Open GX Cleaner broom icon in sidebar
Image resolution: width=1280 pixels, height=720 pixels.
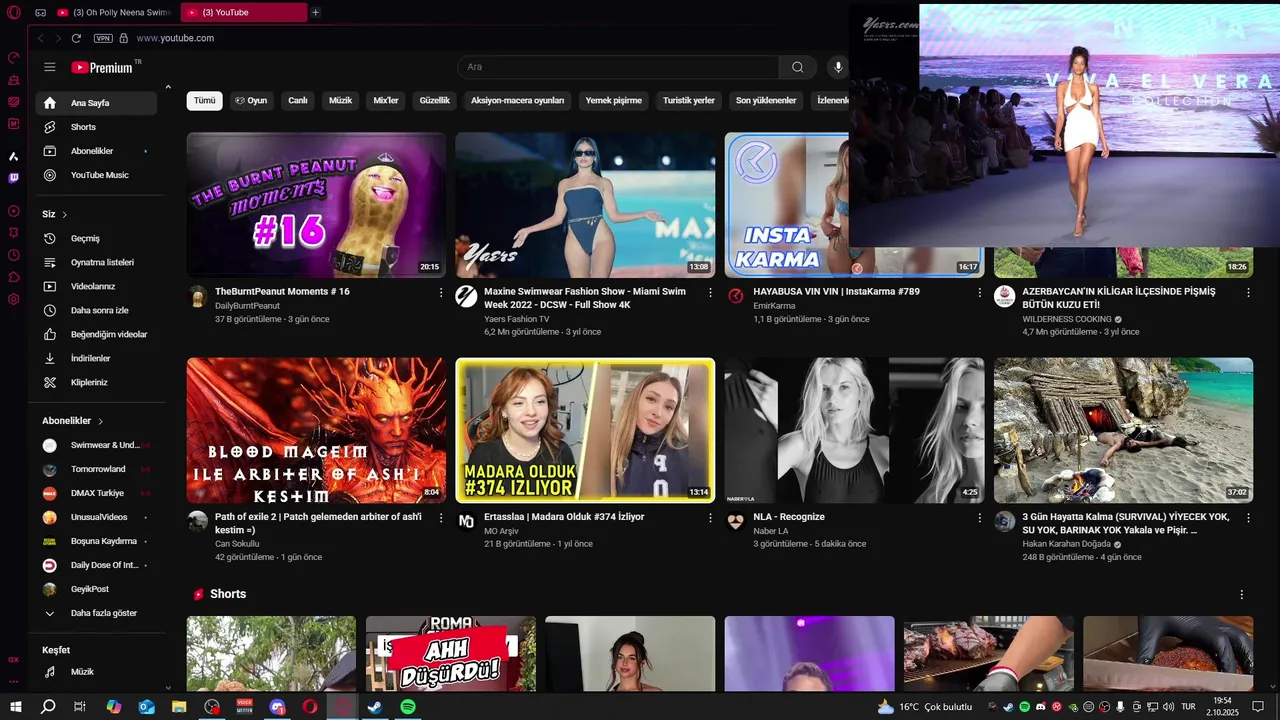[x=14, y=80]
